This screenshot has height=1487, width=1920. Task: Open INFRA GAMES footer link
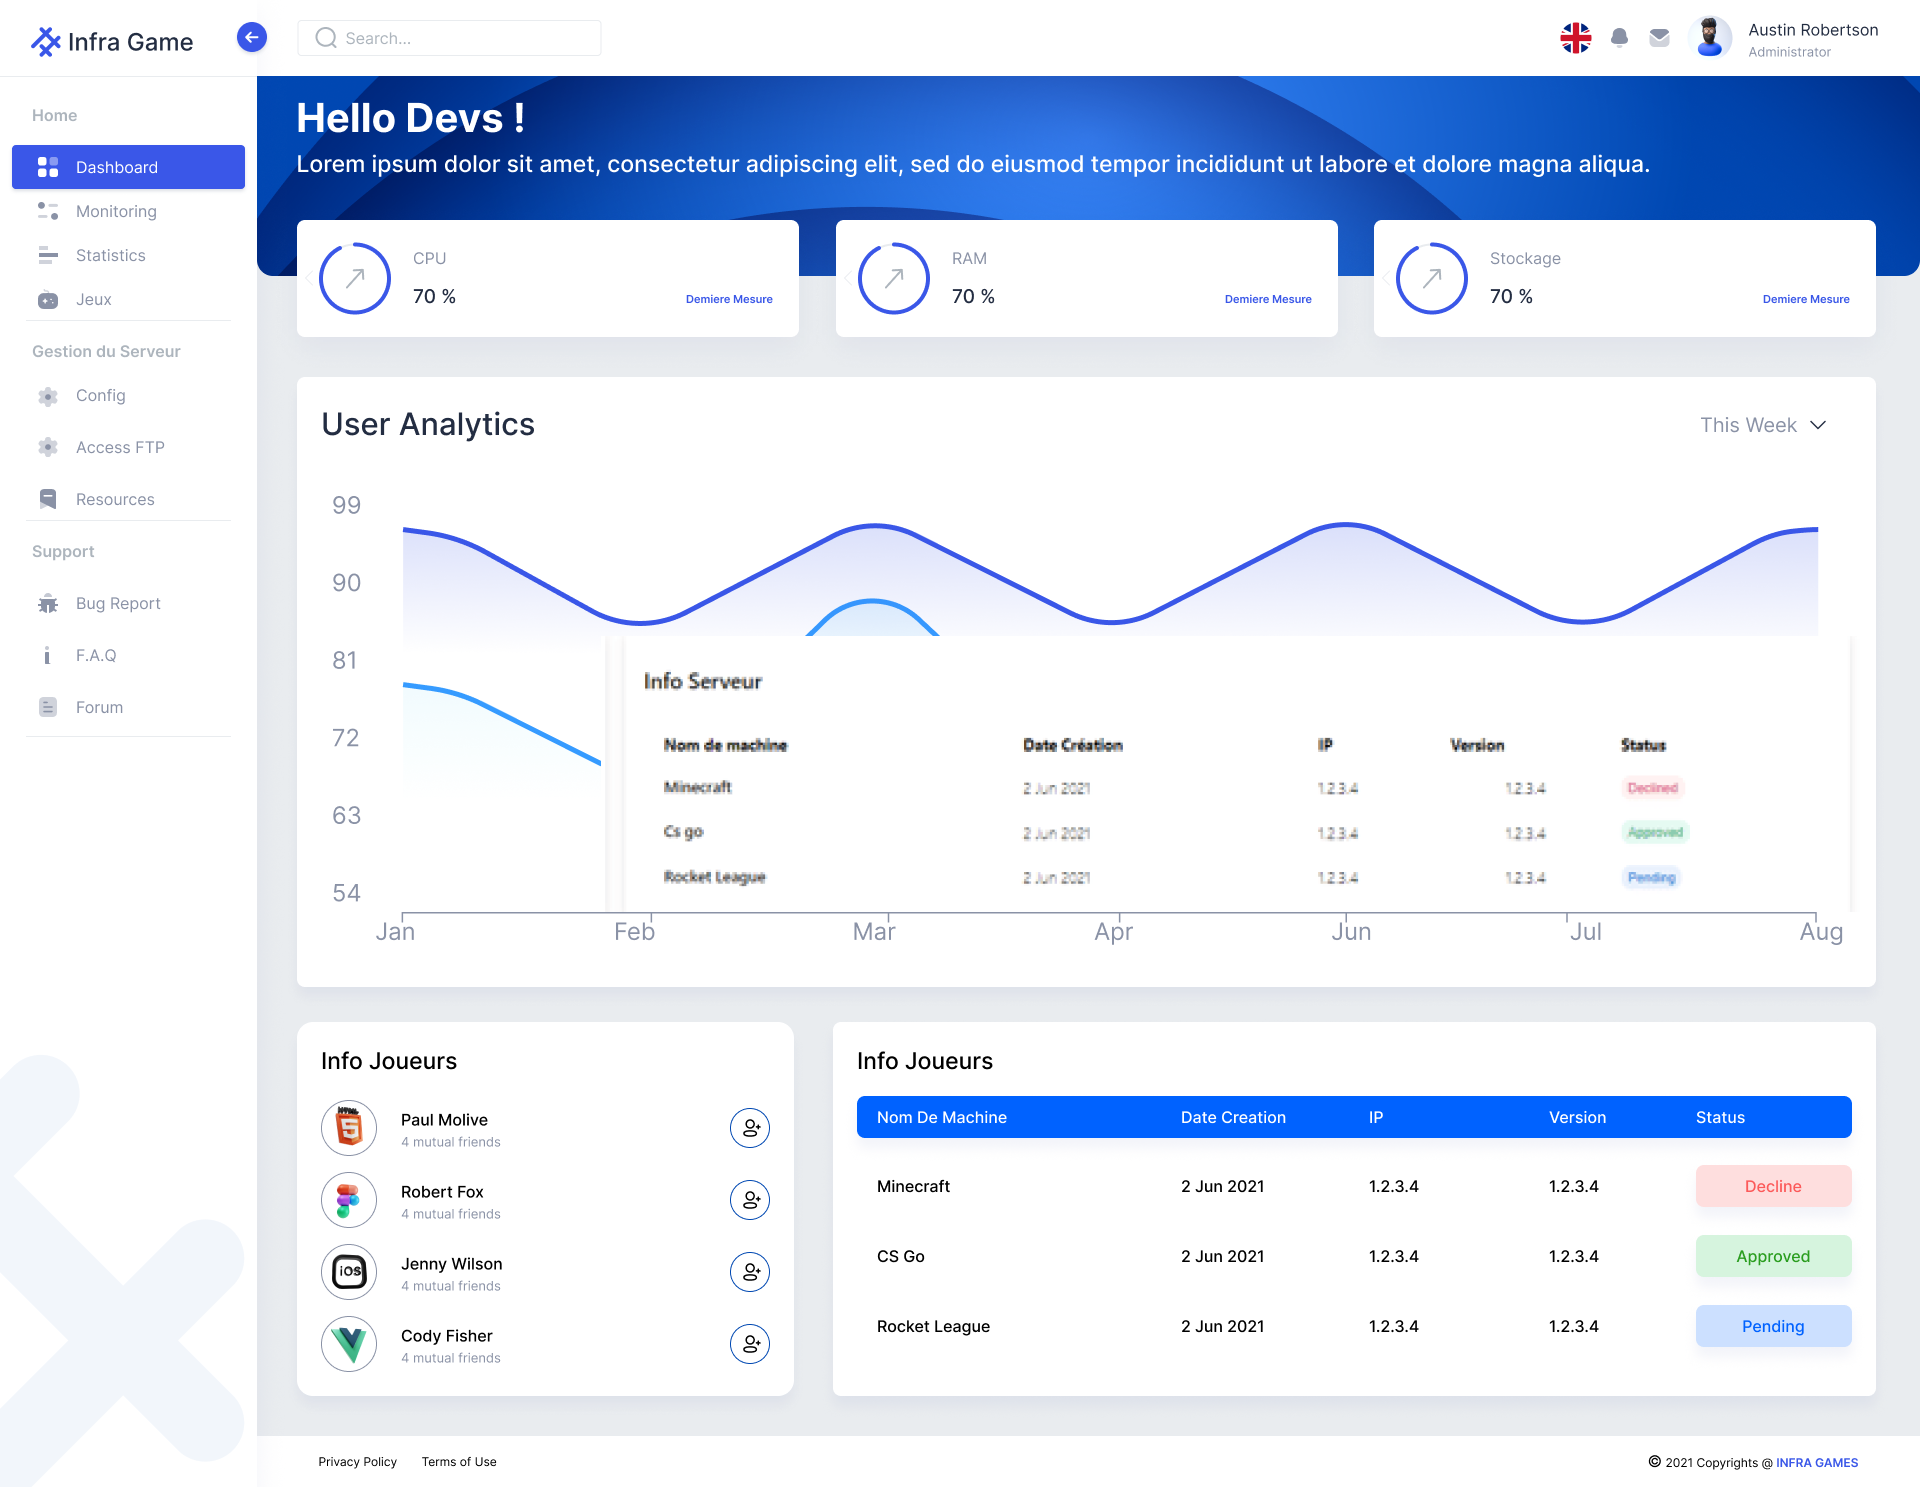(x=1817, y=1462)
